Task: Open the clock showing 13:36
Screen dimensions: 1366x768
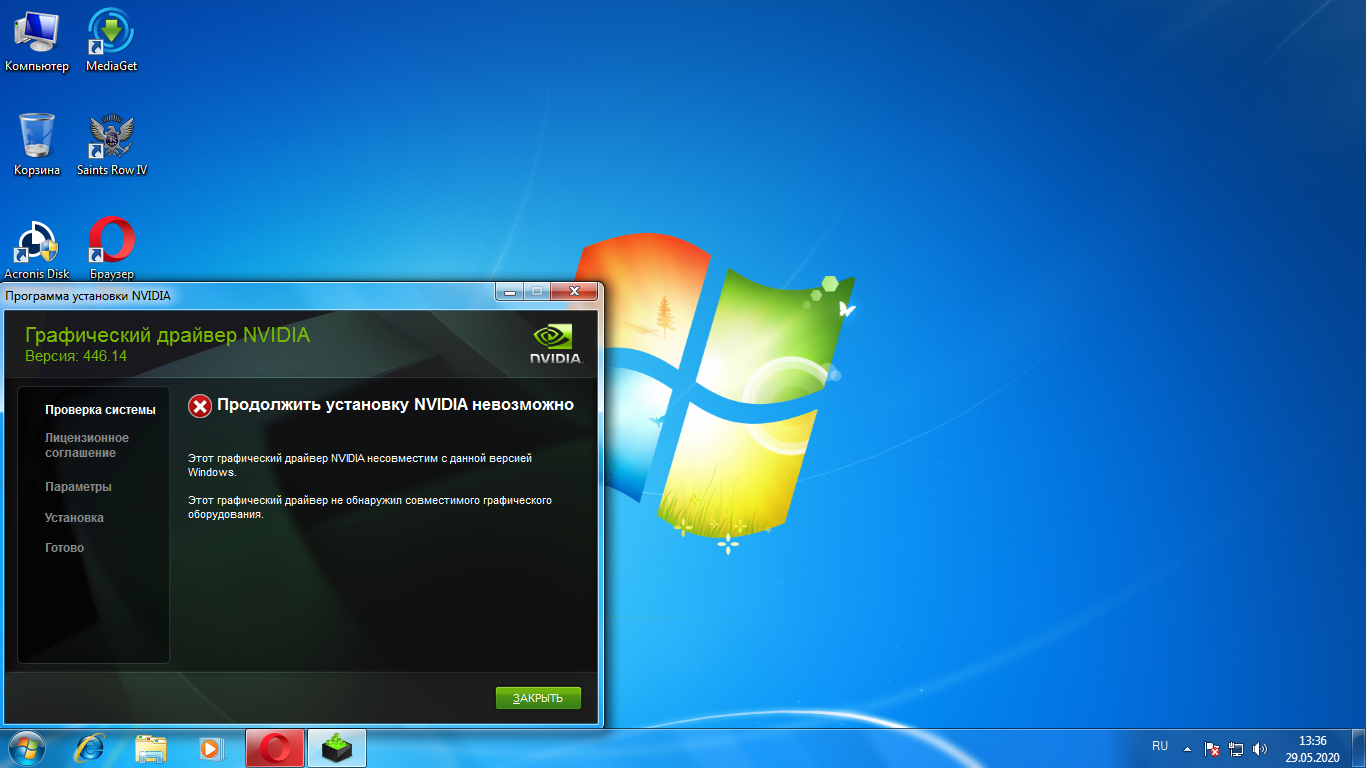Action: tap(1312, 749)
